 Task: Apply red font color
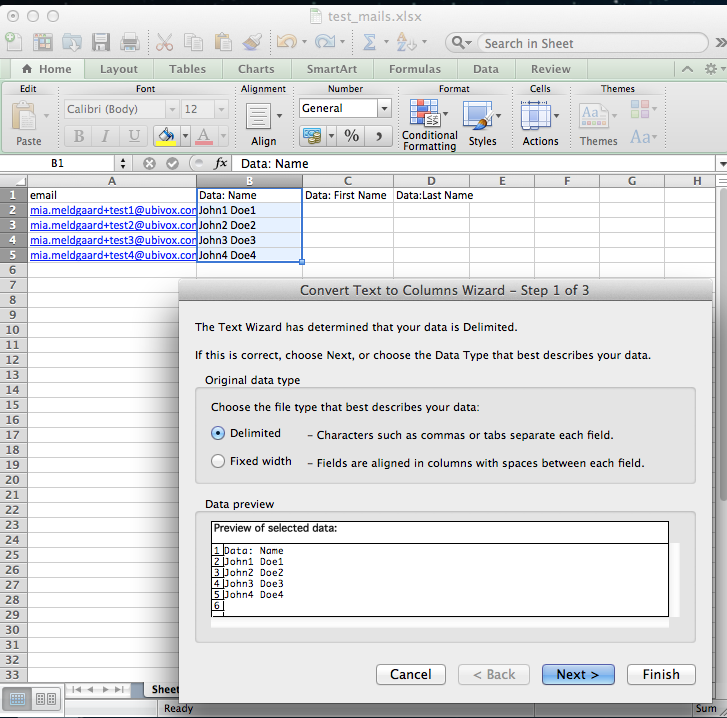coord(204,136)
